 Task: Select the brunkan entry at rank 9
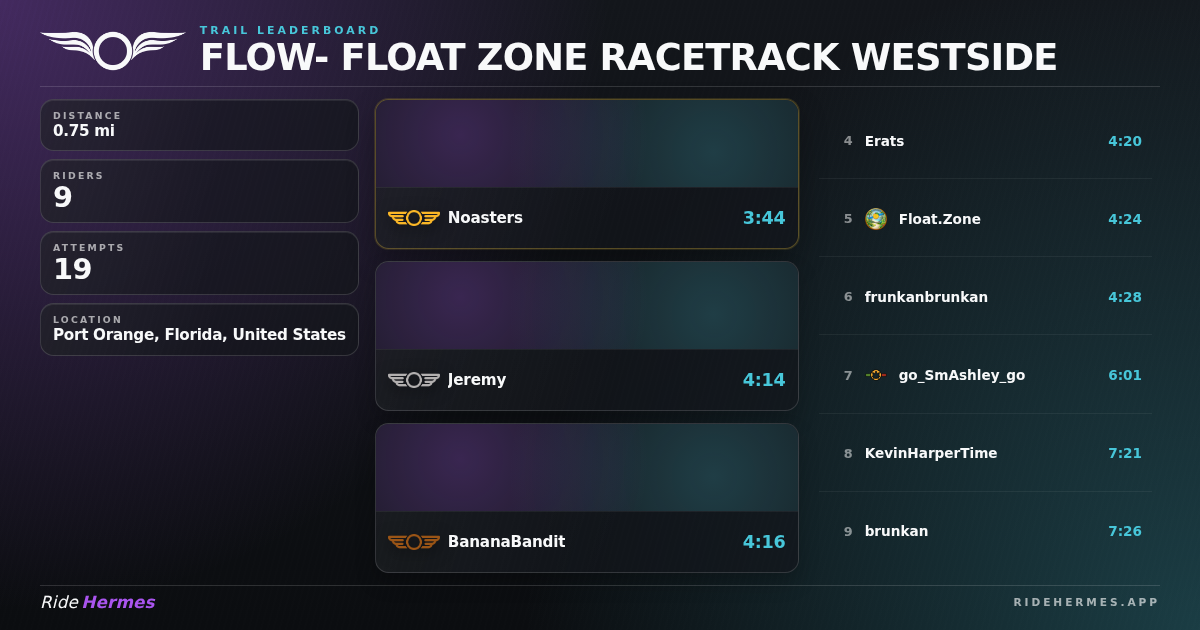985,531
